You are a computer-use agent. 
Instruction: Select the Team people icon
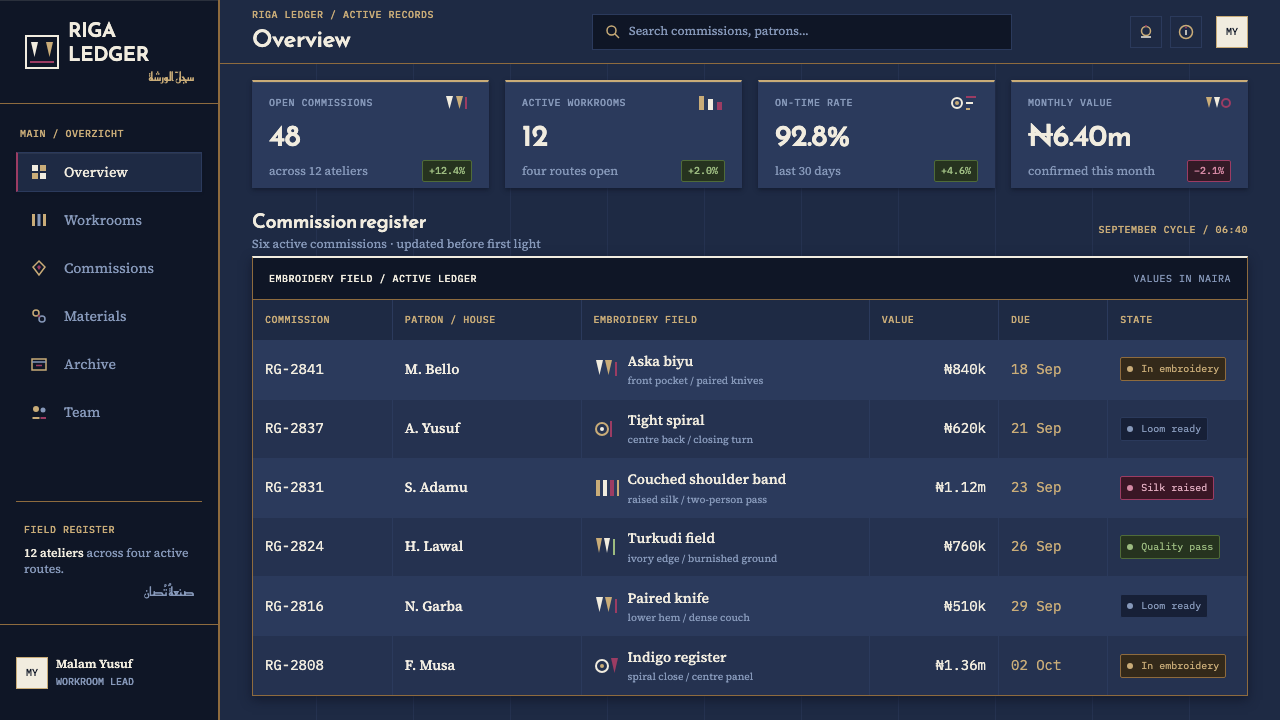[x=39, y=412]
